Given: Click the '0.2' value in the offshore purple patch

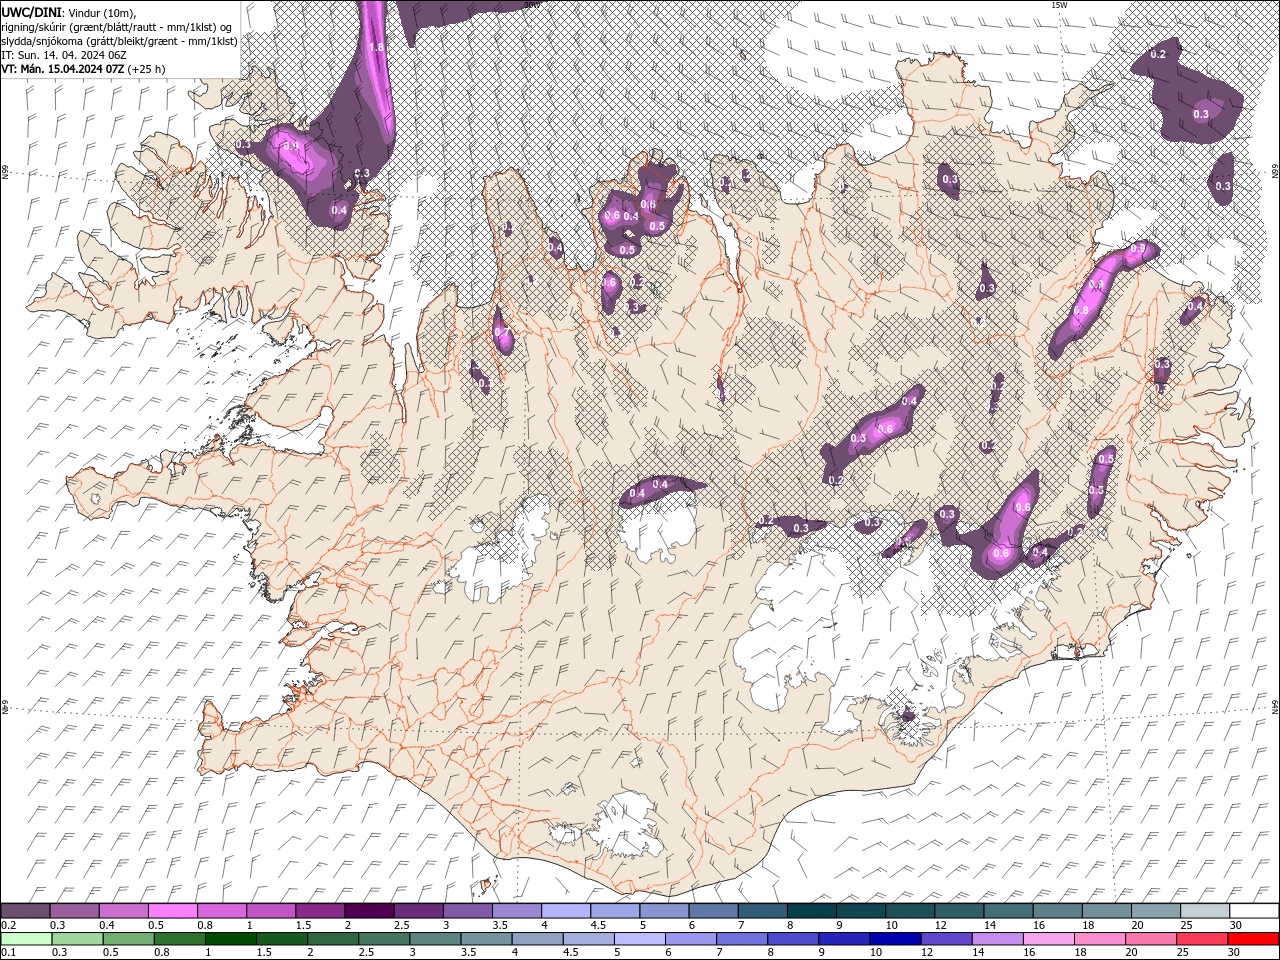Looking at the screenshot, I should [1159, 54].
